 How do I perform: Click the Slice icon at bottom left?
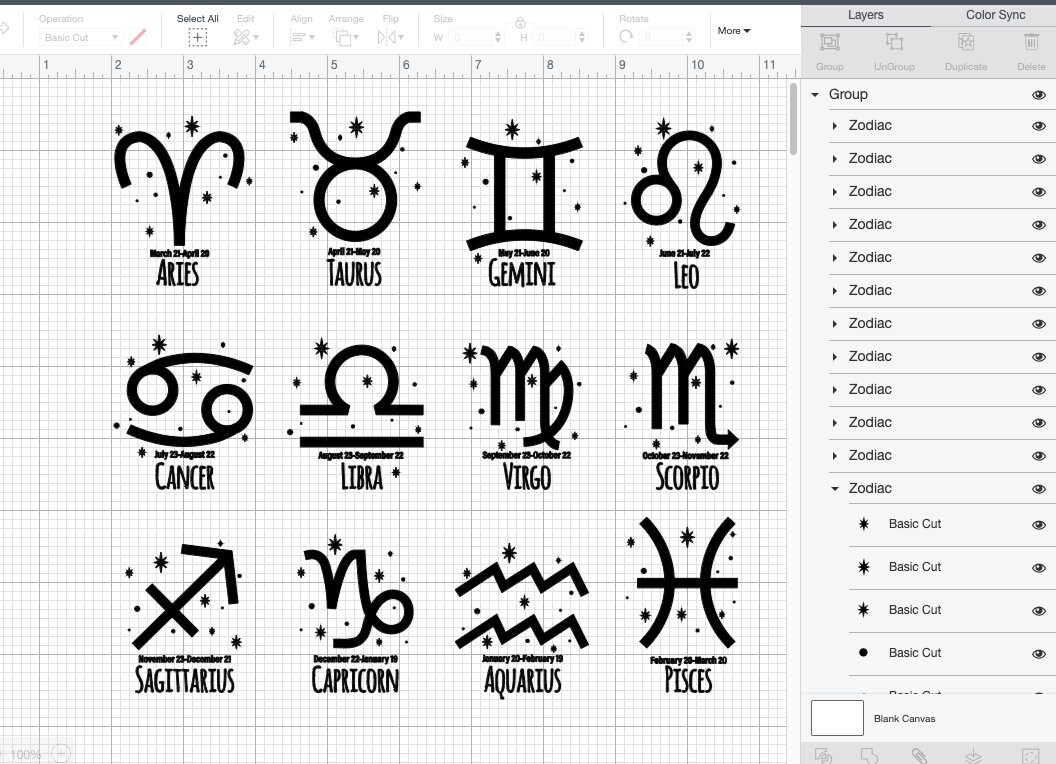(x=824, y=755)
